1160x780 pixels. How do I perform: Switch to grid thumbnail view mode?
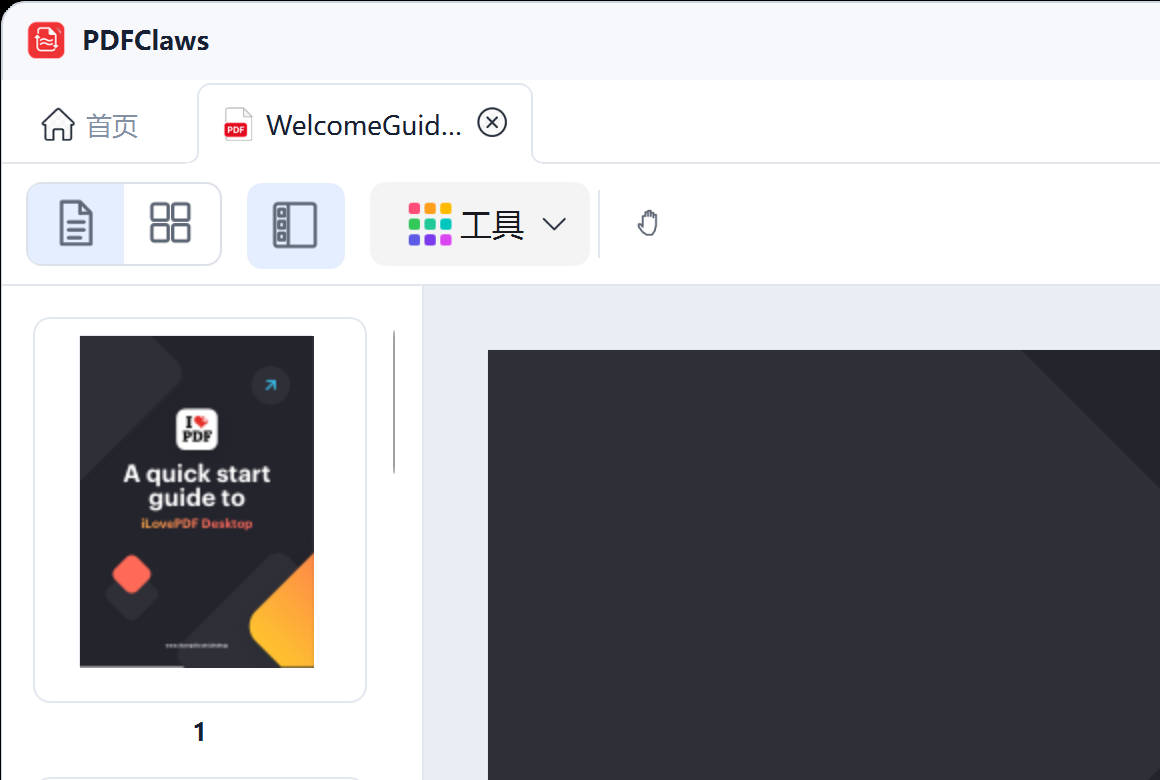tap(171, 223)
